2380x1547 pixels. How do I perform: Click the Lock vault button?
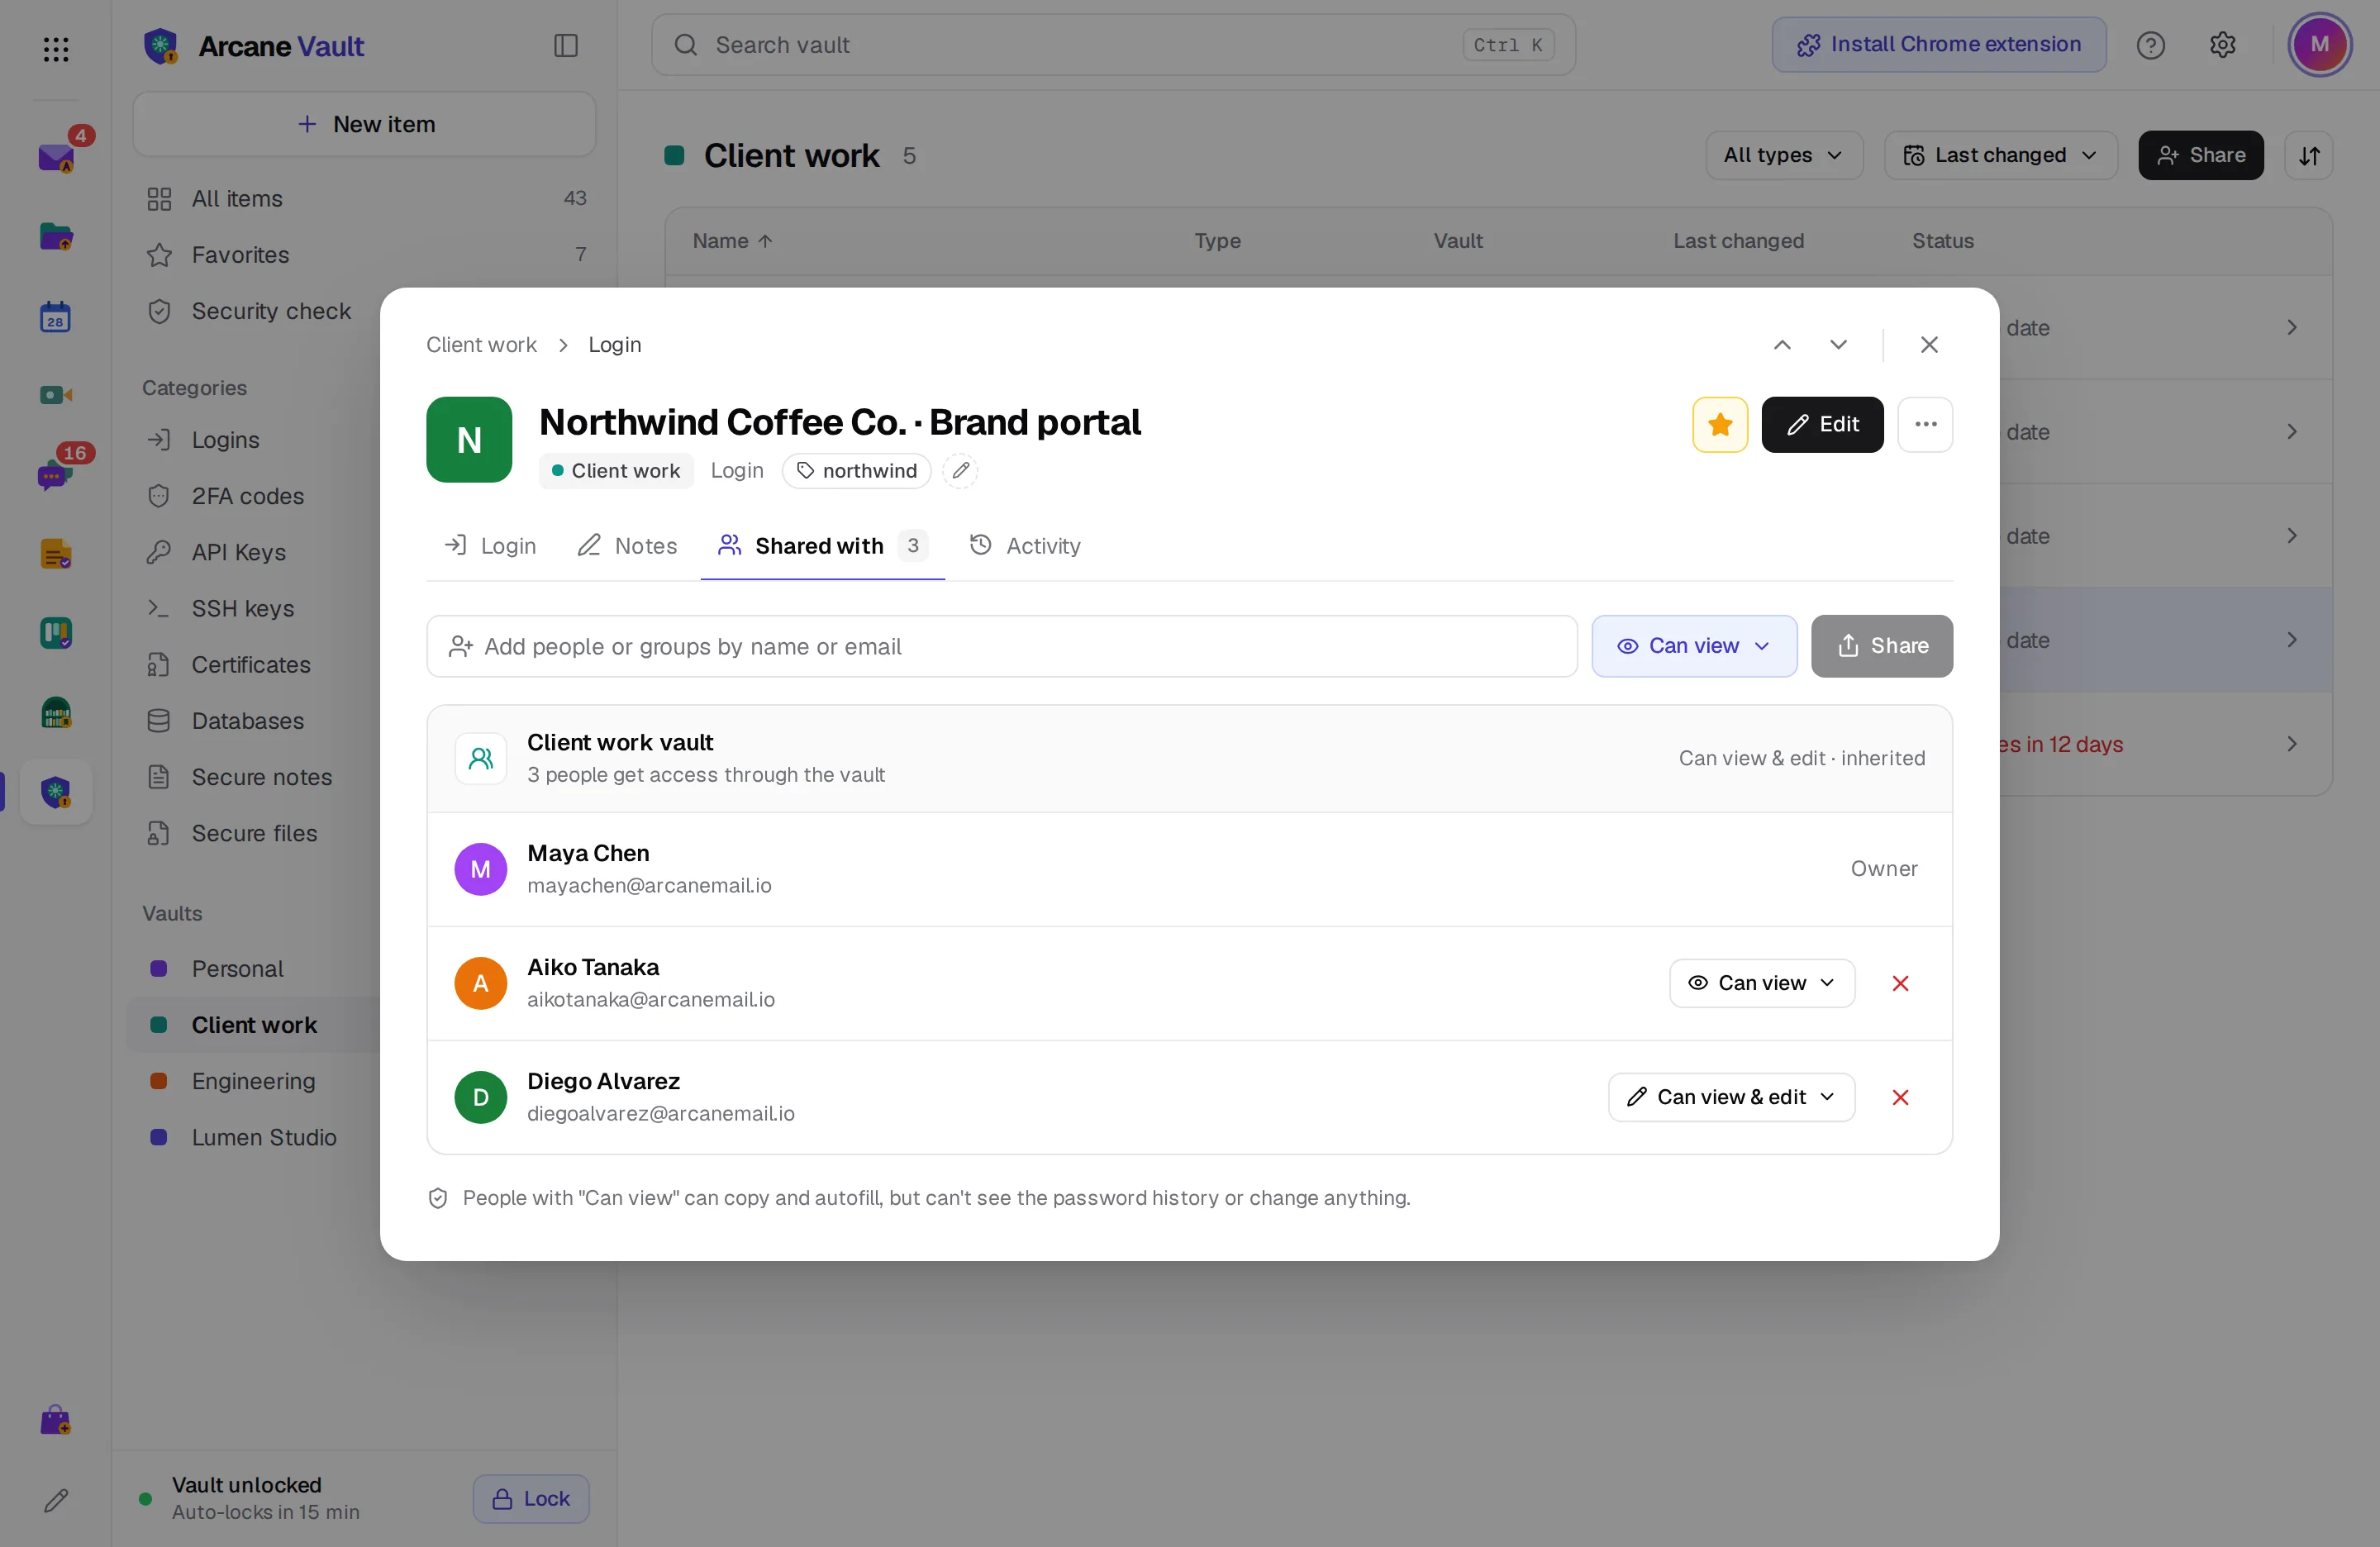531,1499
